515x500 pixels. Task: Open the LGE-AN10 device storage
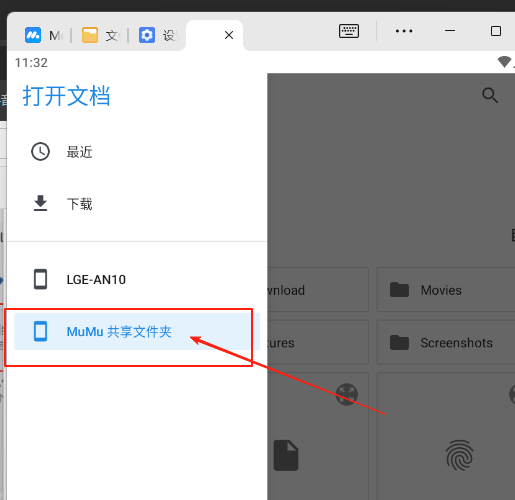tap(137, 279)
